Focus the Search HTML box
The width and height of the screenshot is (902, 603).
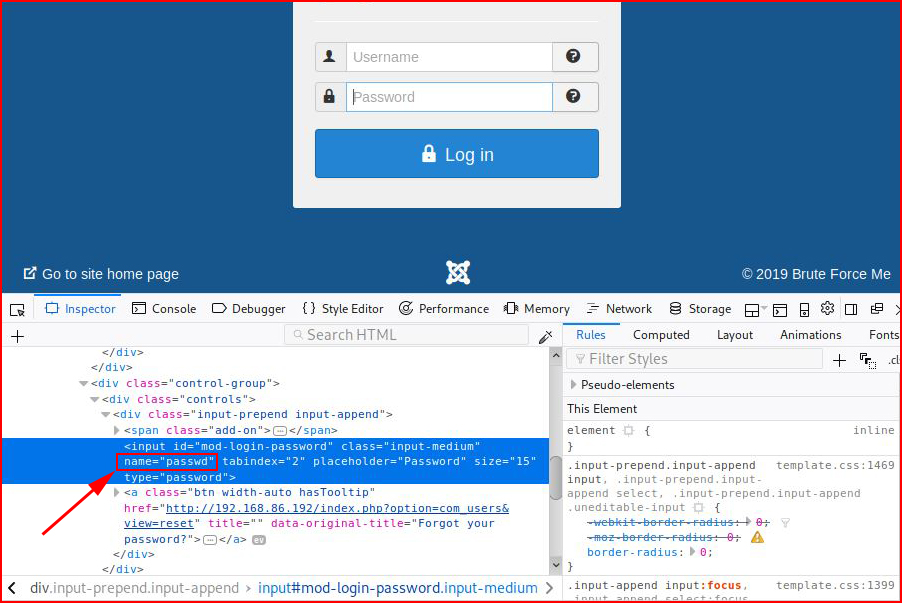click(406, 335)
